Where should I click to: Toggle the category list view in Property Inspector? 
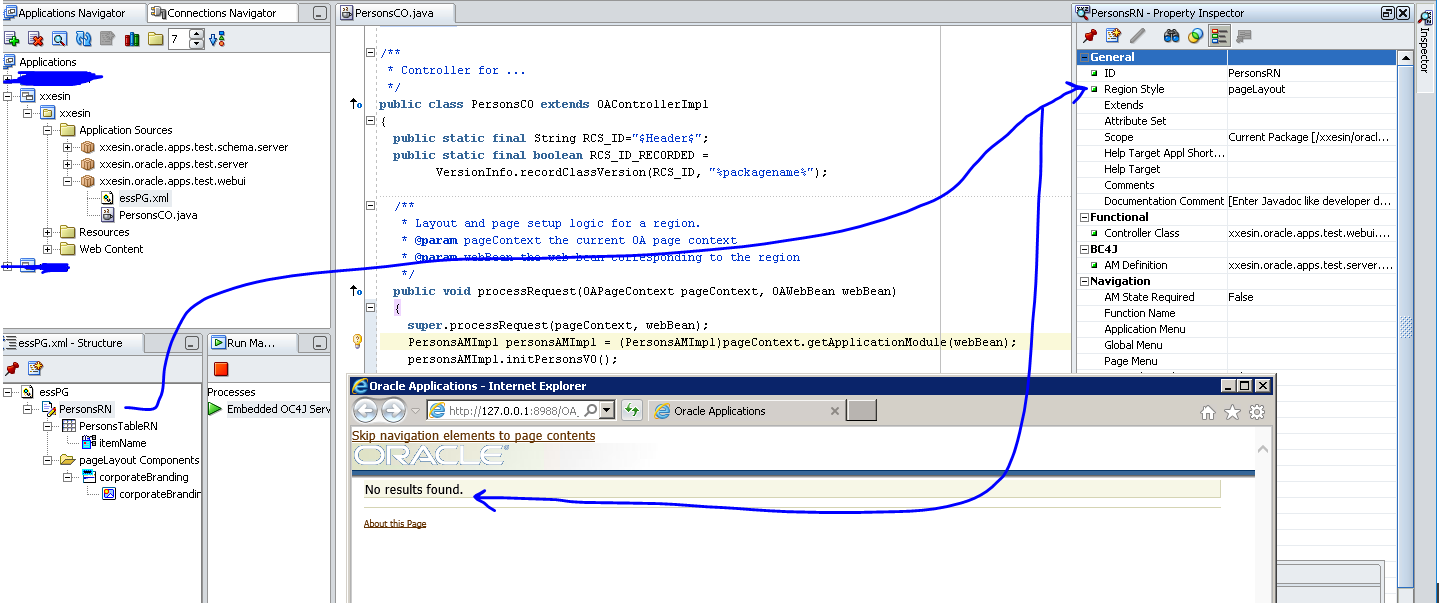[x=1219, y=36]
